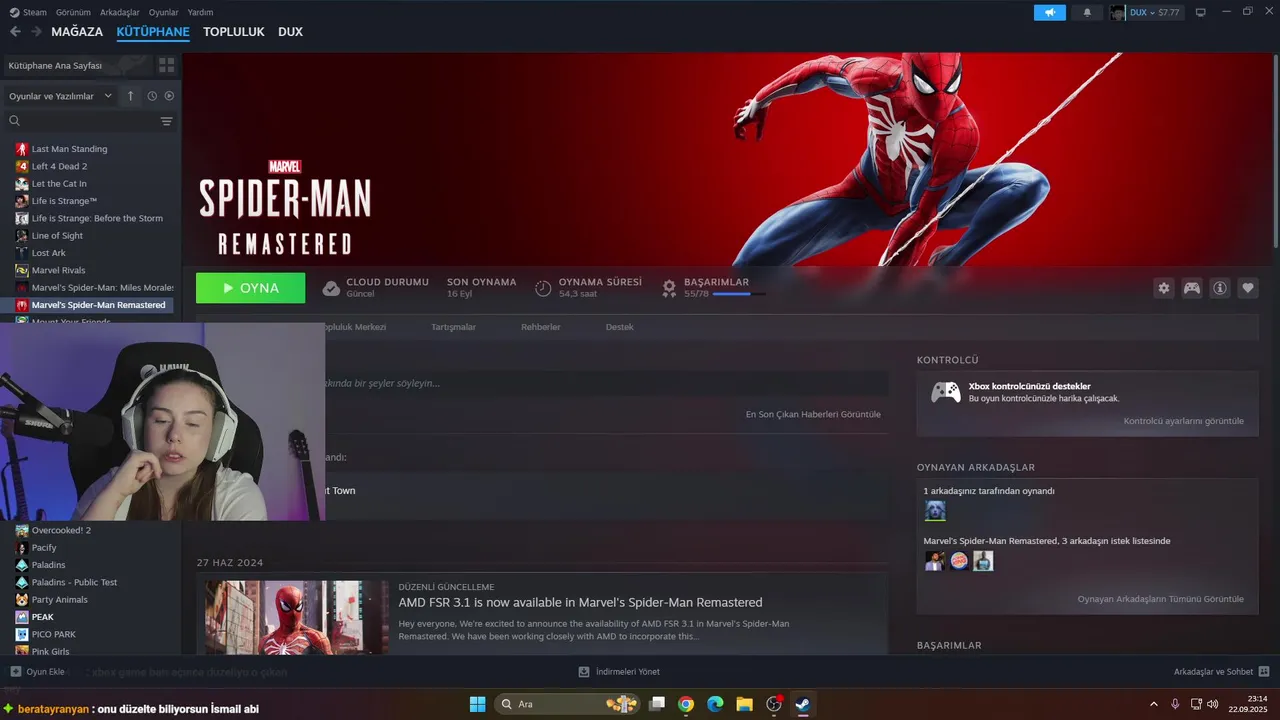Open the Windows Start button
This screenshot has height=720, width=1280.
[477, 704]
